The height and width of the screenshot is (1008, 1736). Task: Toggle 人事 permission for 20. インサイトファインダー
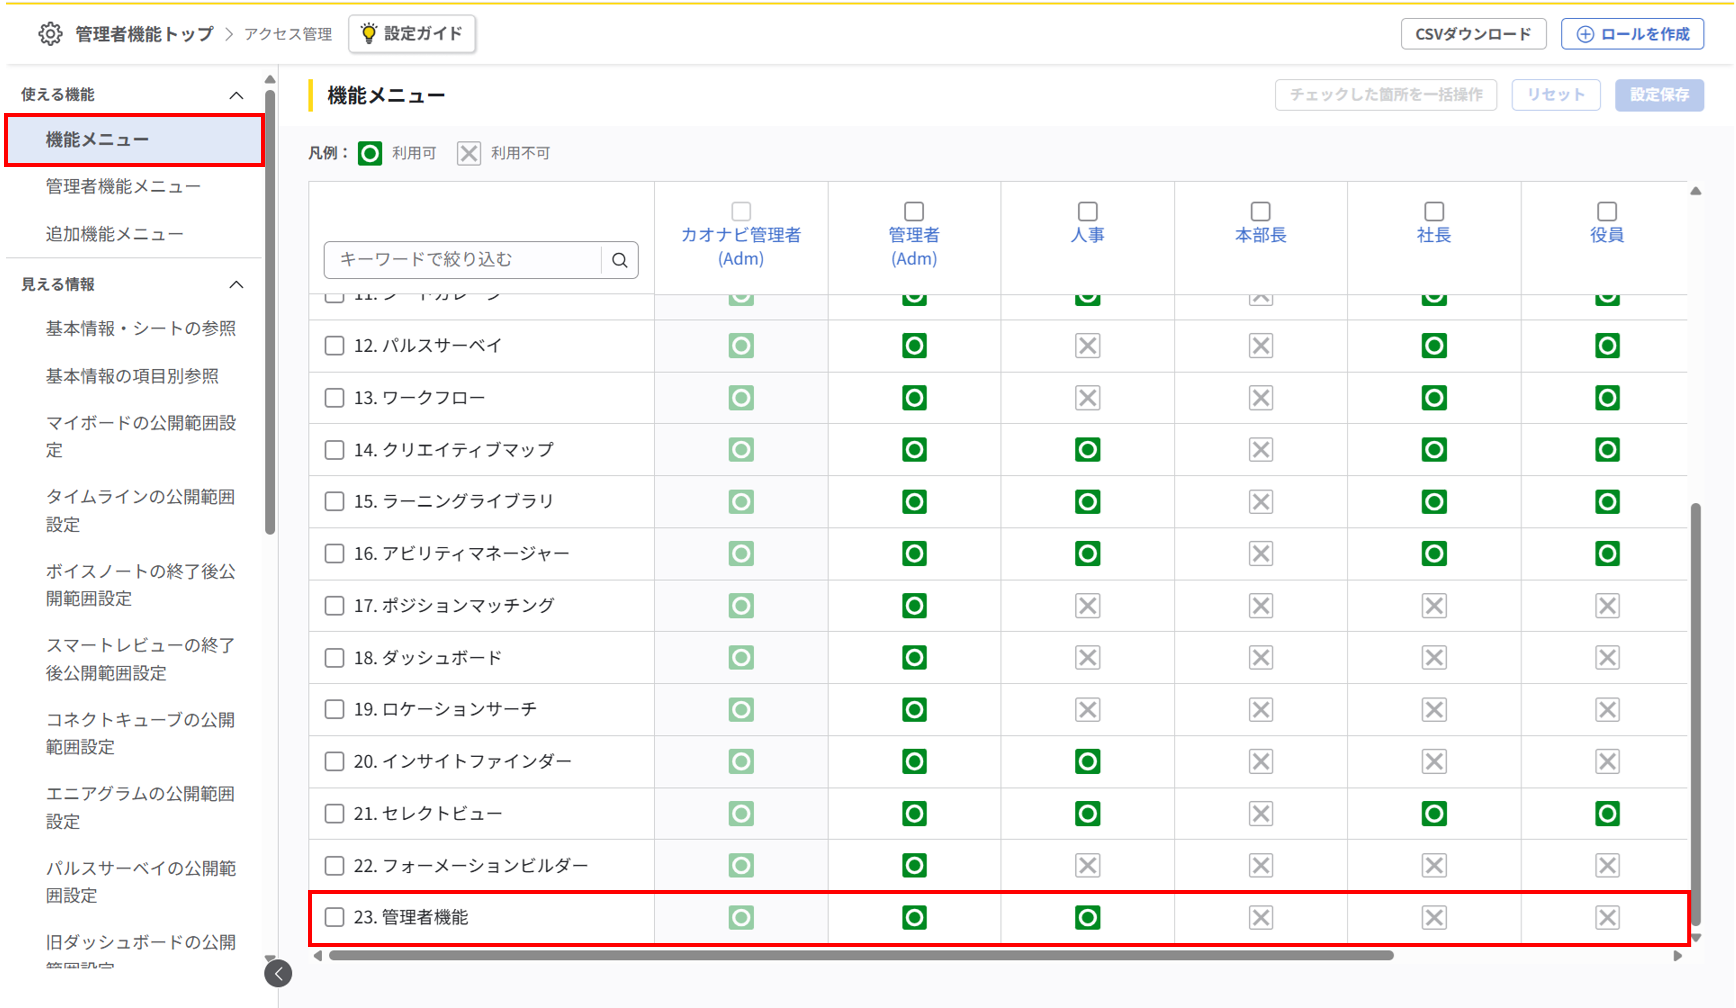[1087, 762]
